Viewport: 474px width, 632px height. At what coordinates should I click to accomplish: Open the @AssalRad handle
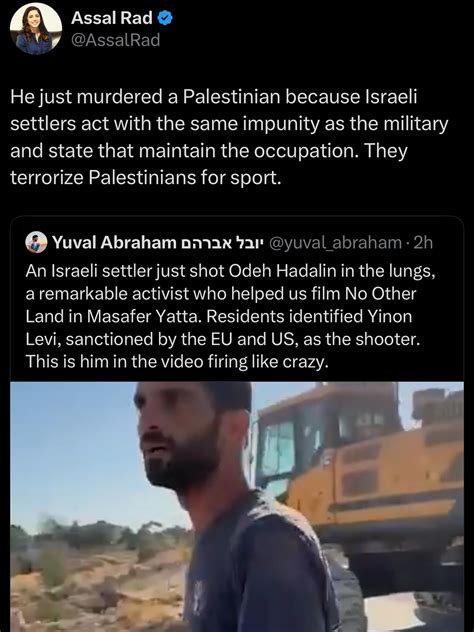pos(115,40)
